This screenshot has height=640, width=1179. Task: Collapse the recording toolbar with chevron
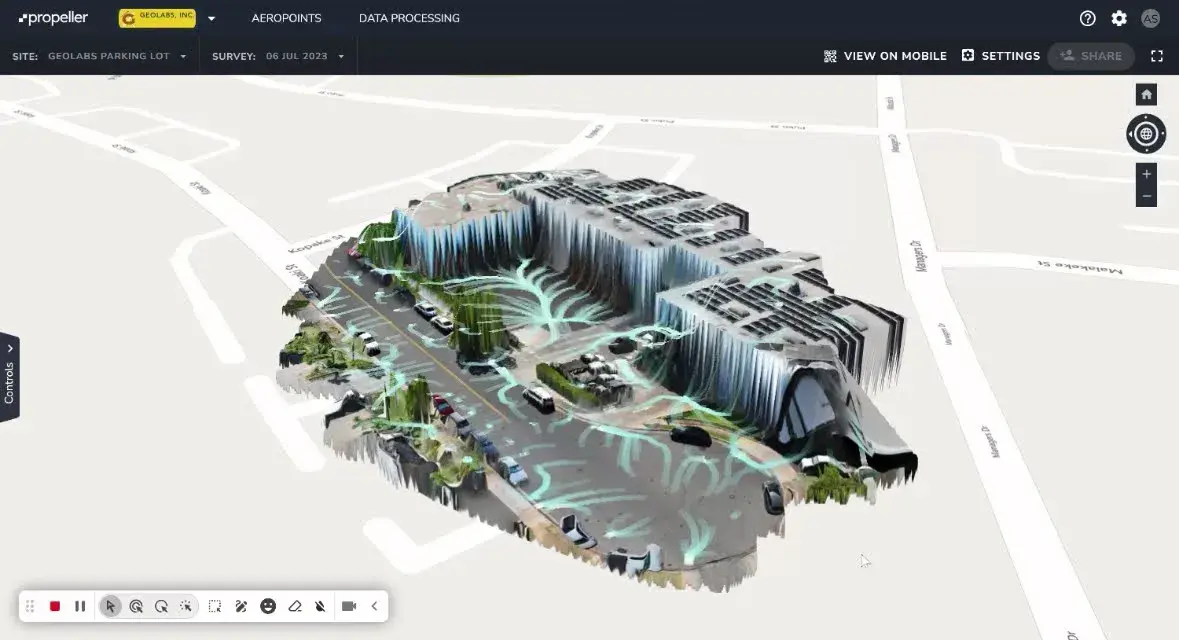click(x=374, y=606)
